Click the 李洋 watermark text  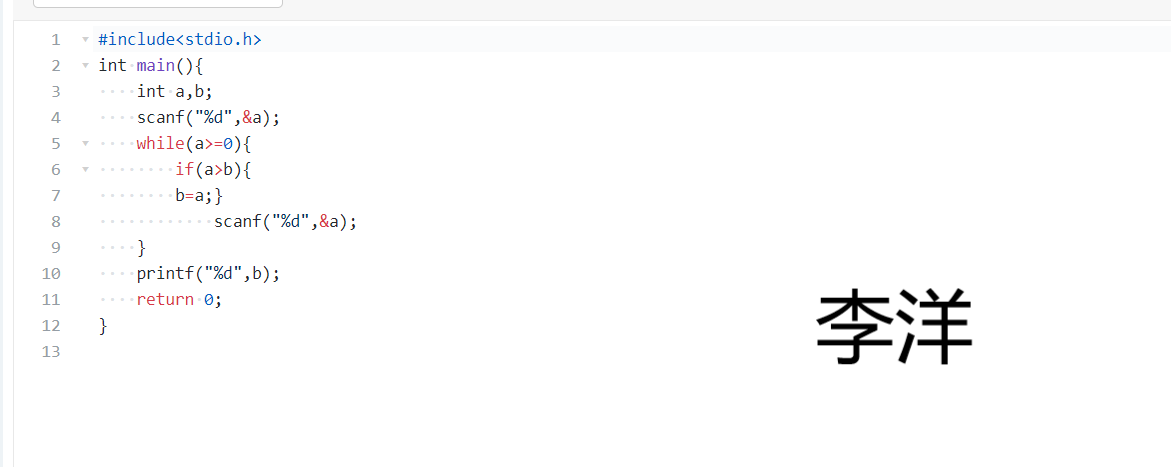point(894,329)
